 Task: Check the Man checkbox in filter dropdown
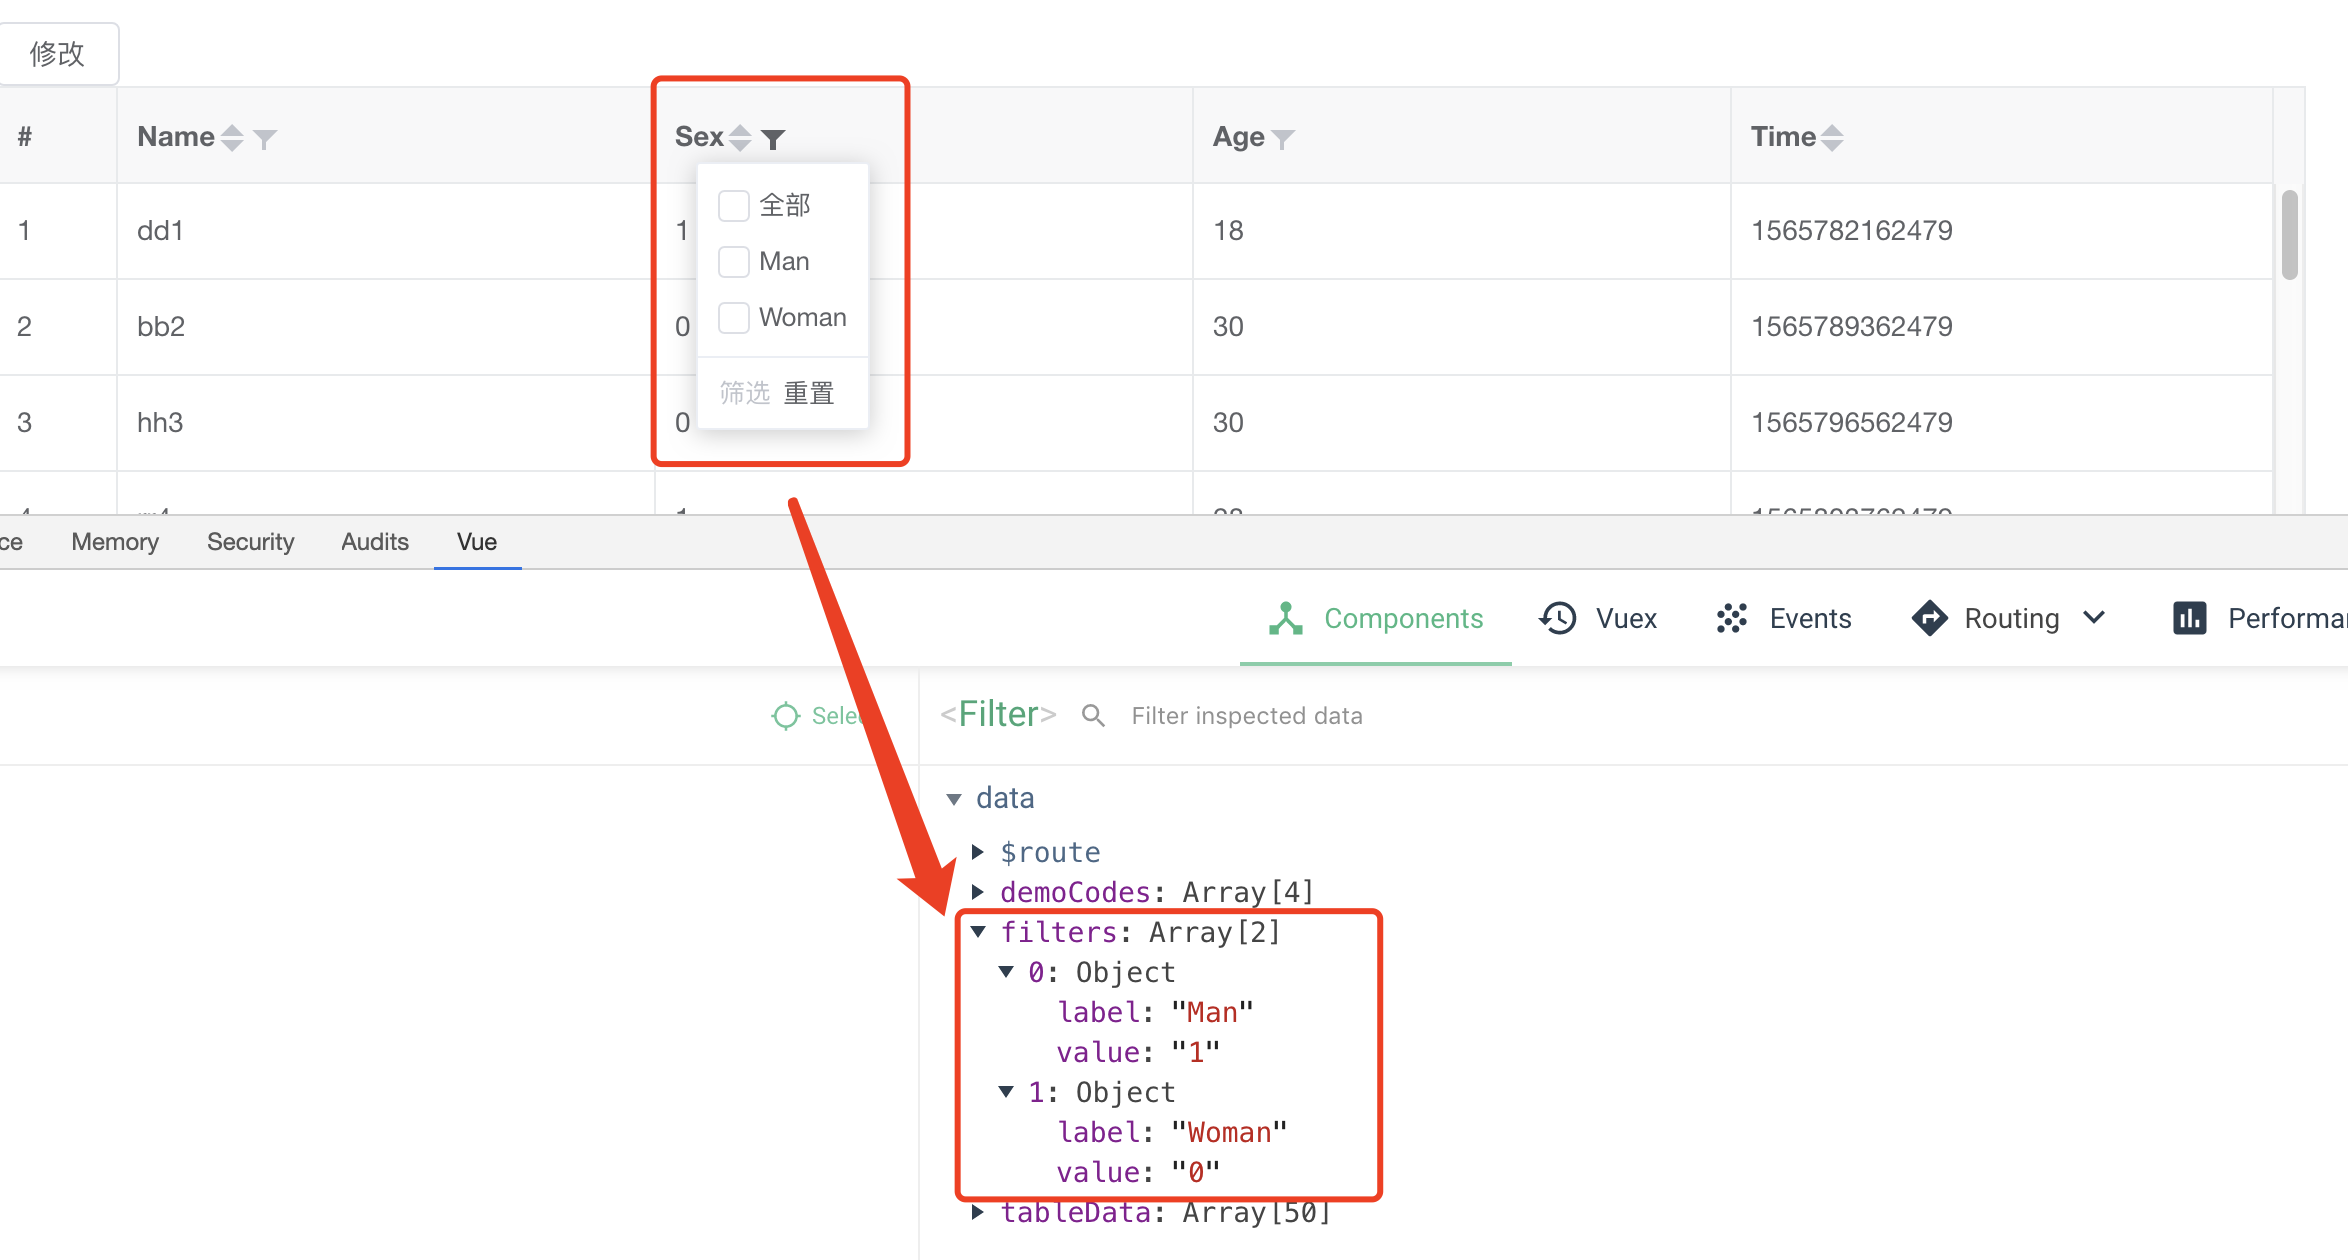coord(733,261)
